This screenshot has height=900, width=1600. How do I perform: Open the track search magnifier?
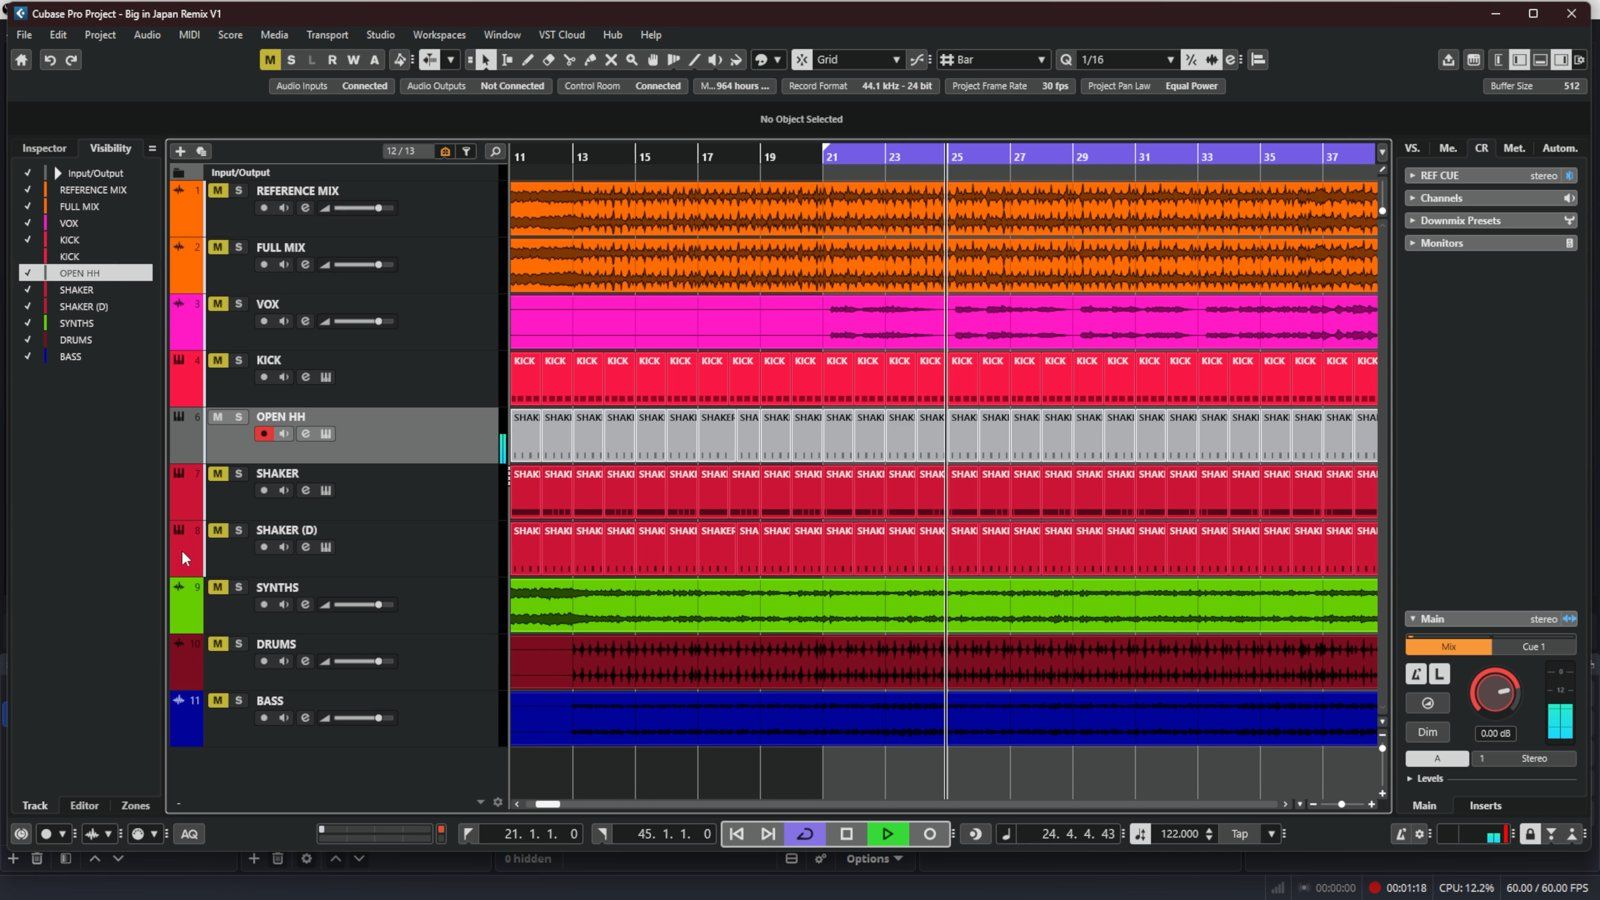(x=495, y=151)
